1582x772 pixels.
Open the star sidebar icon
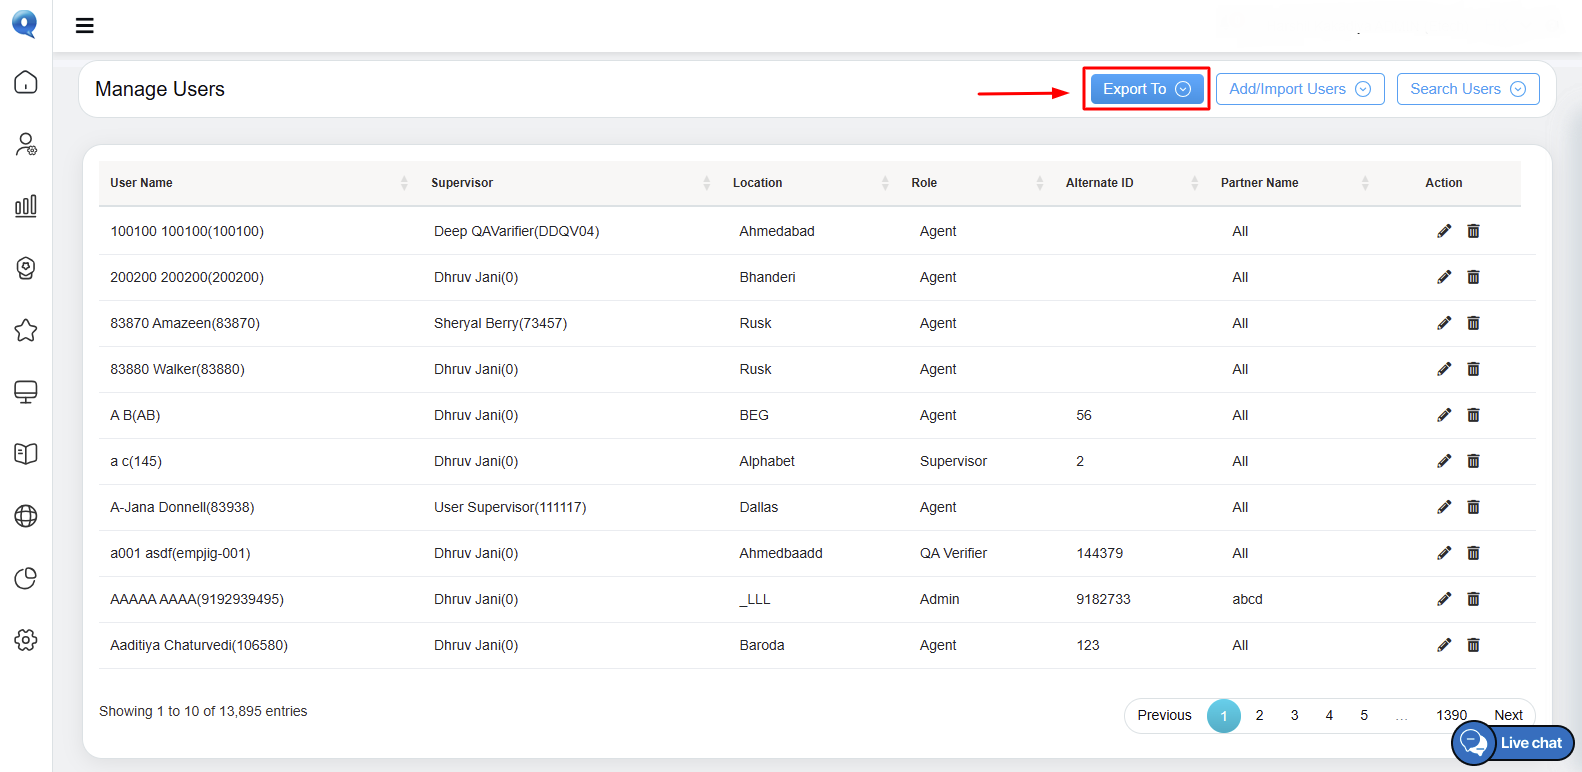(26, 330)
